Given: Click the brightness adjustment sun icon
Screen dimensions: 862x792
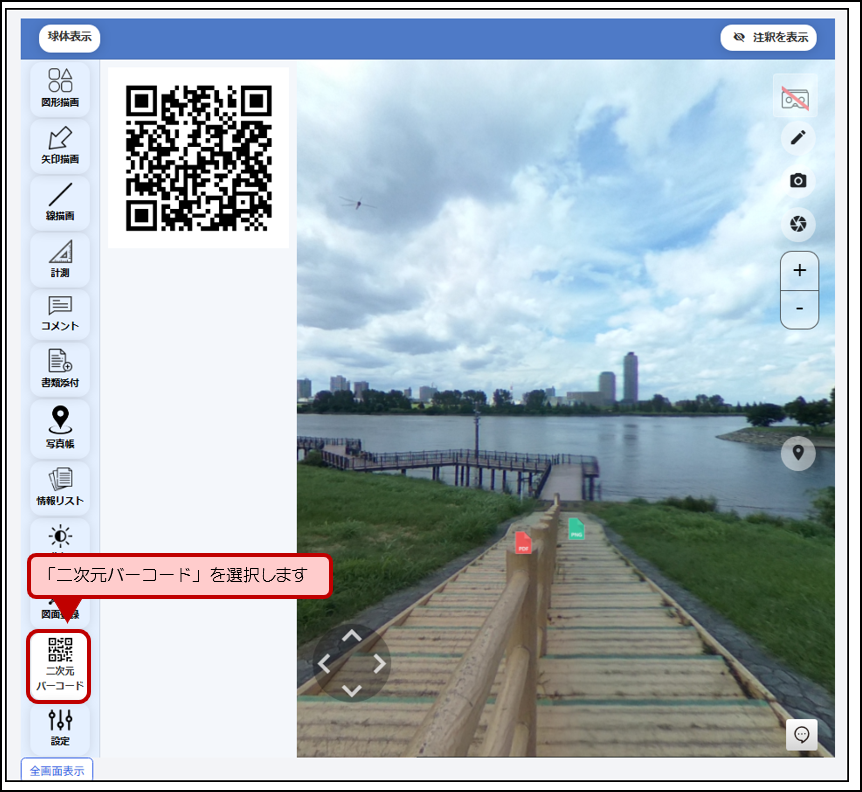Looking at the screenshot, I should click(x=60, y=536).
